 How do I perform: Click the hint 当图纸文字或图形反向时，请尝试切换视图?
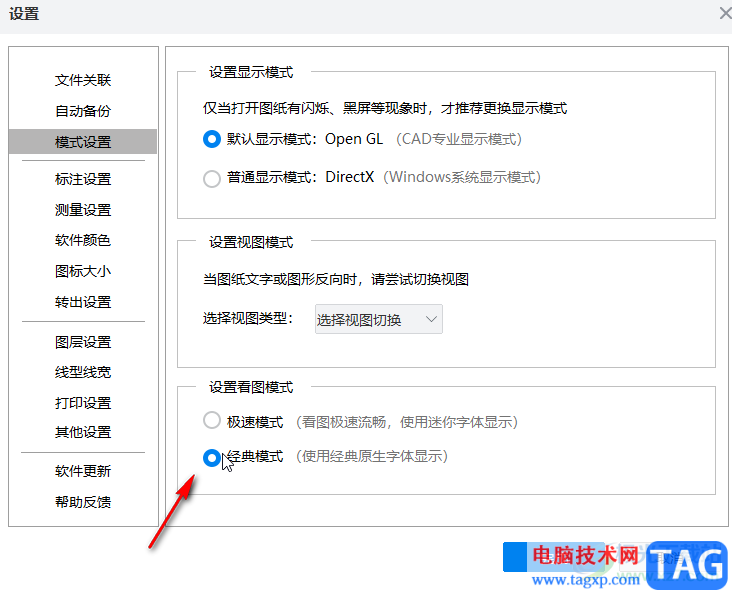[x=336, y=279]
